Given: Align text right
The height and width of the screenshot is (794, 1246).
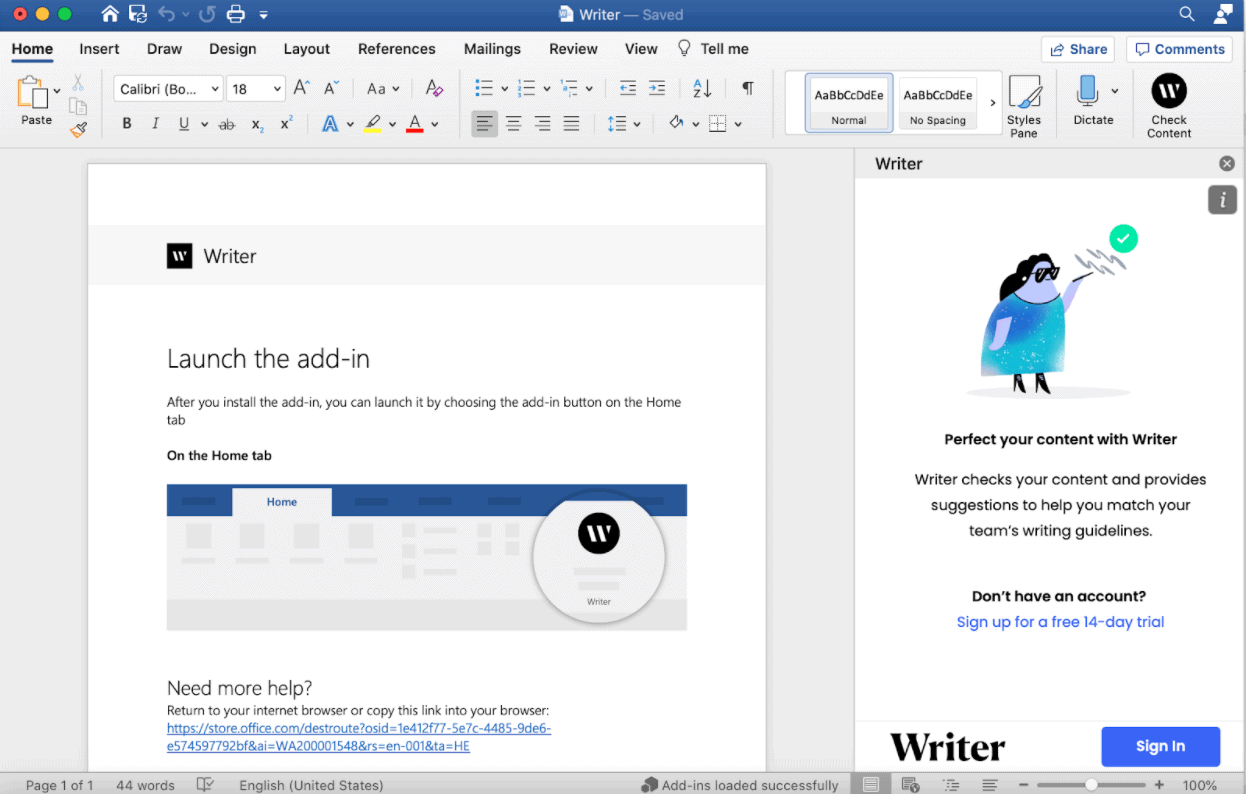Looking at the screenshot, I should 542,124.
